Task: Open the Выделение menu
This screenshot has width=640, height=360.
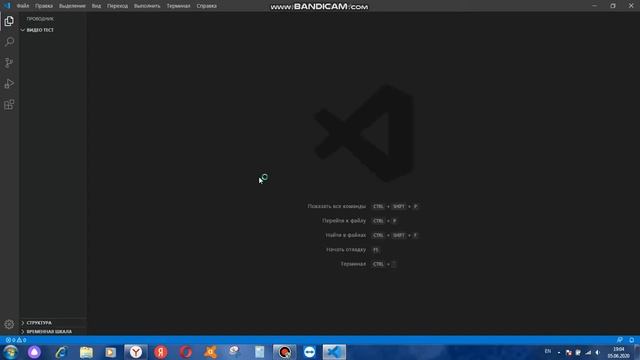Action: pyautogui.click(x=72, y=6)
